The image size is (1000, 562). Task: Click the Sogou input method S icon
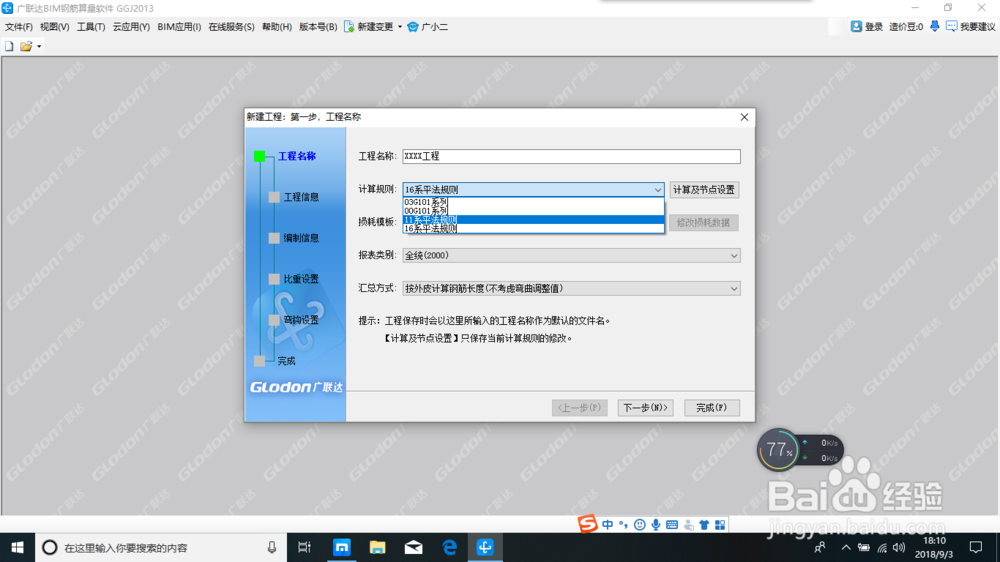[x=587, y=524]
